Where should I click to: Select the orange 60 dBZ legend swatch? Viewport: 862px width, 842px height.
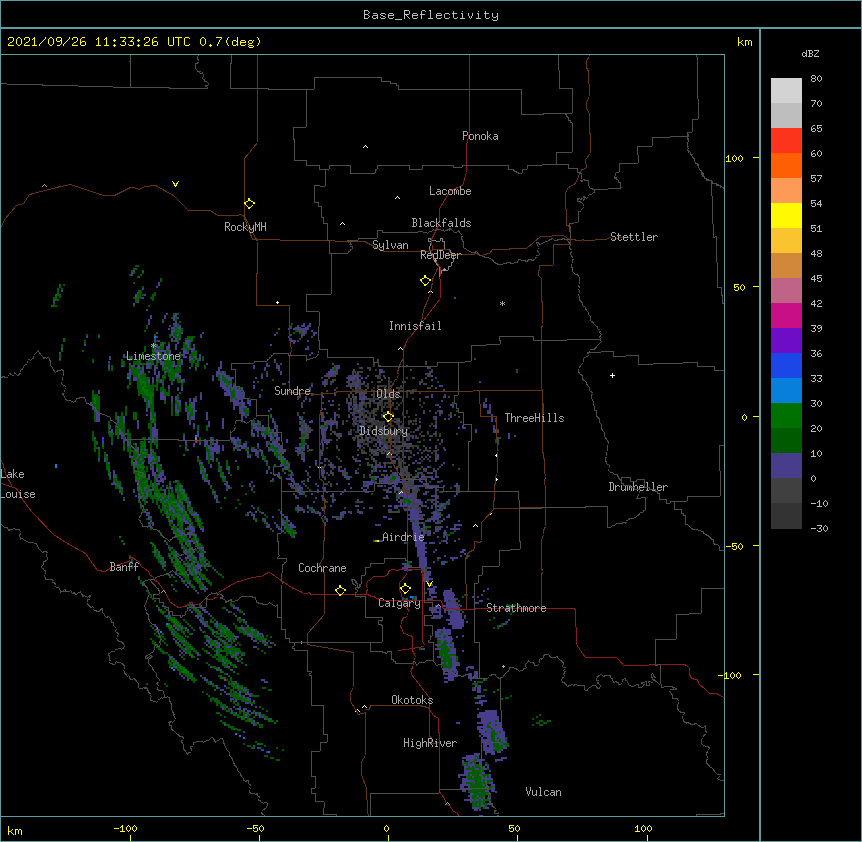pyautogui.click(x=786, y=165)
